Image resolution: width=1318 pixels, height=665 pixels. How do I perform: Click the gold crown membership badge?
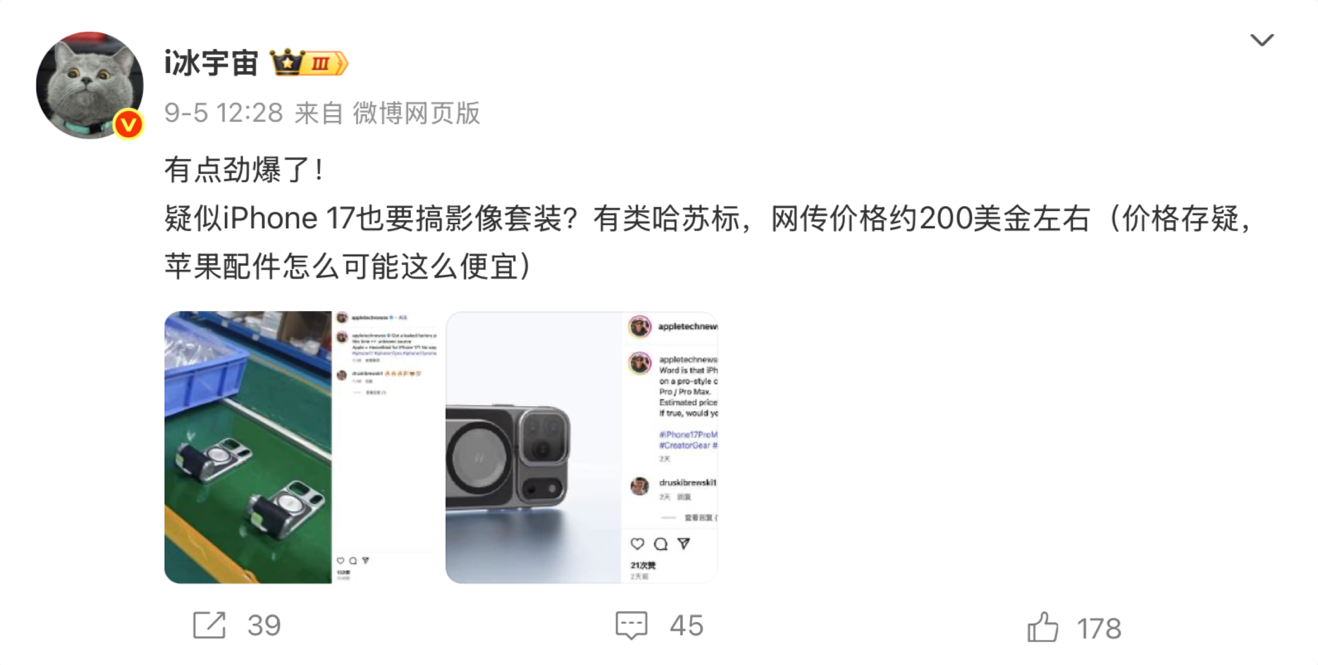pos(287,64)
